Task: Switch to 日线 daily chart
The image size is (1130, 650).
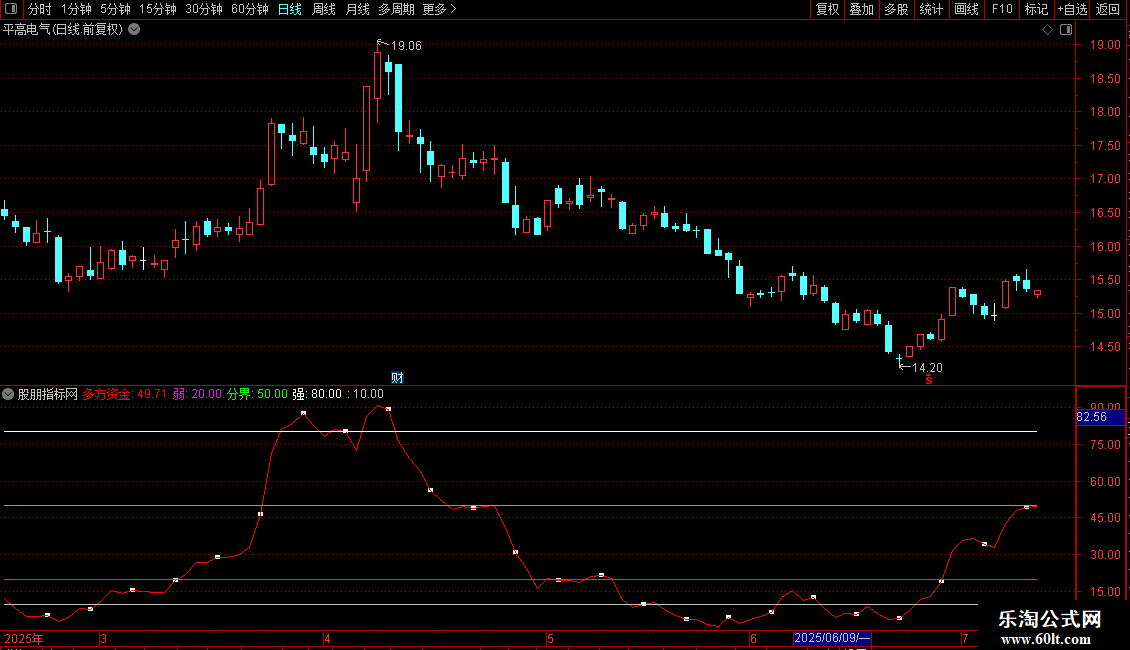Action: (x=290, y=9)
